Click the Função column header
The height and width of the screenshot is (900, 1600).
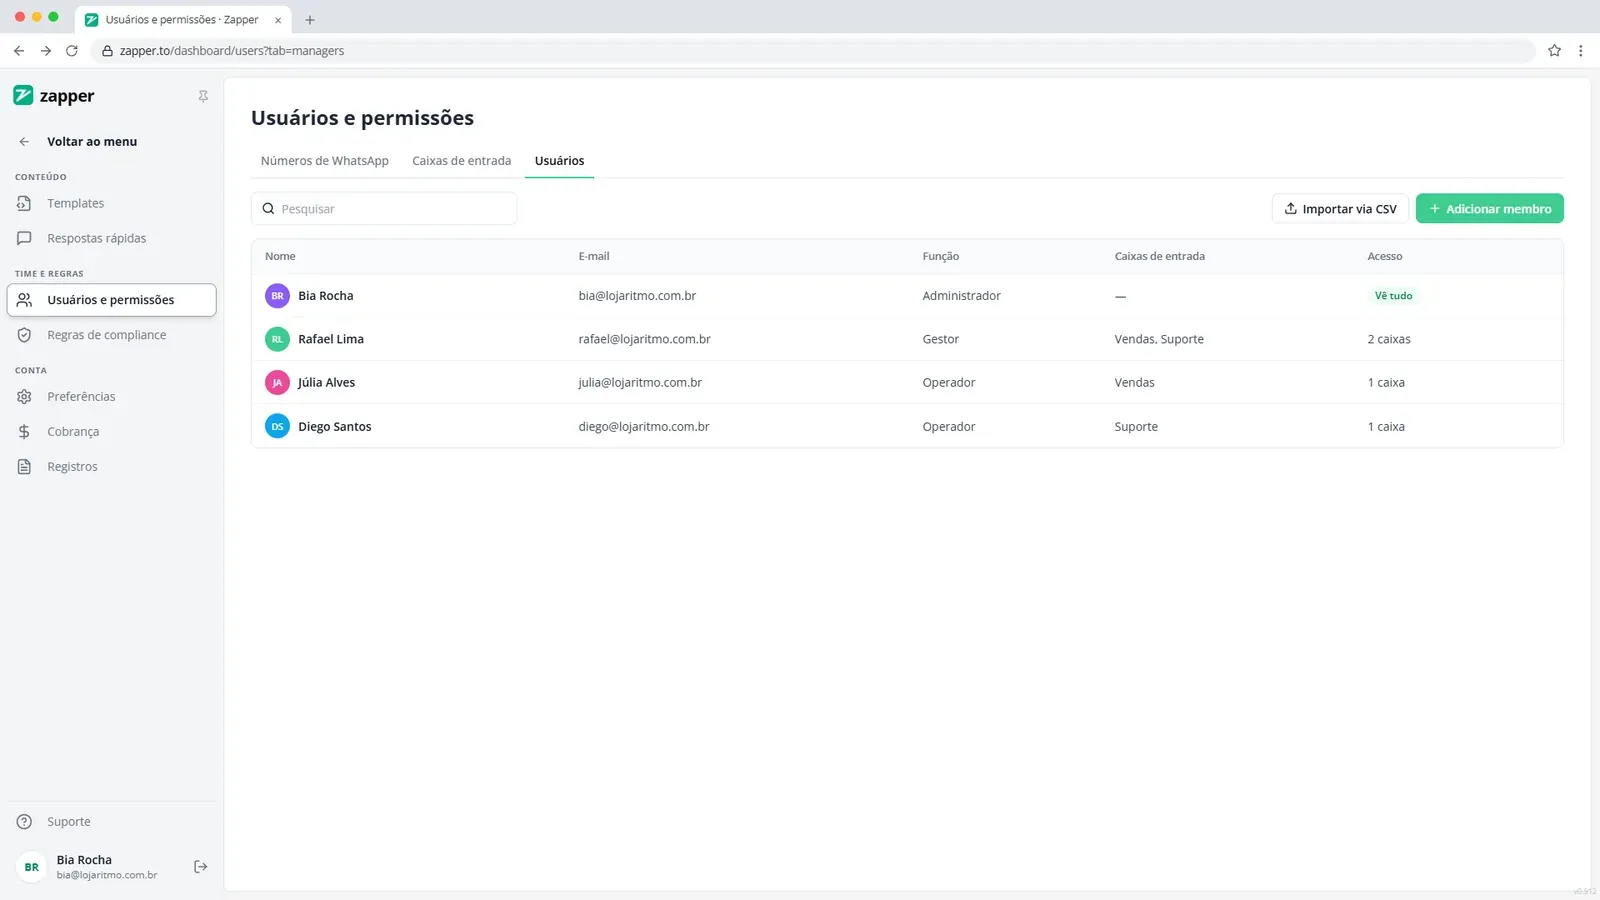click(x=940, y=257)
